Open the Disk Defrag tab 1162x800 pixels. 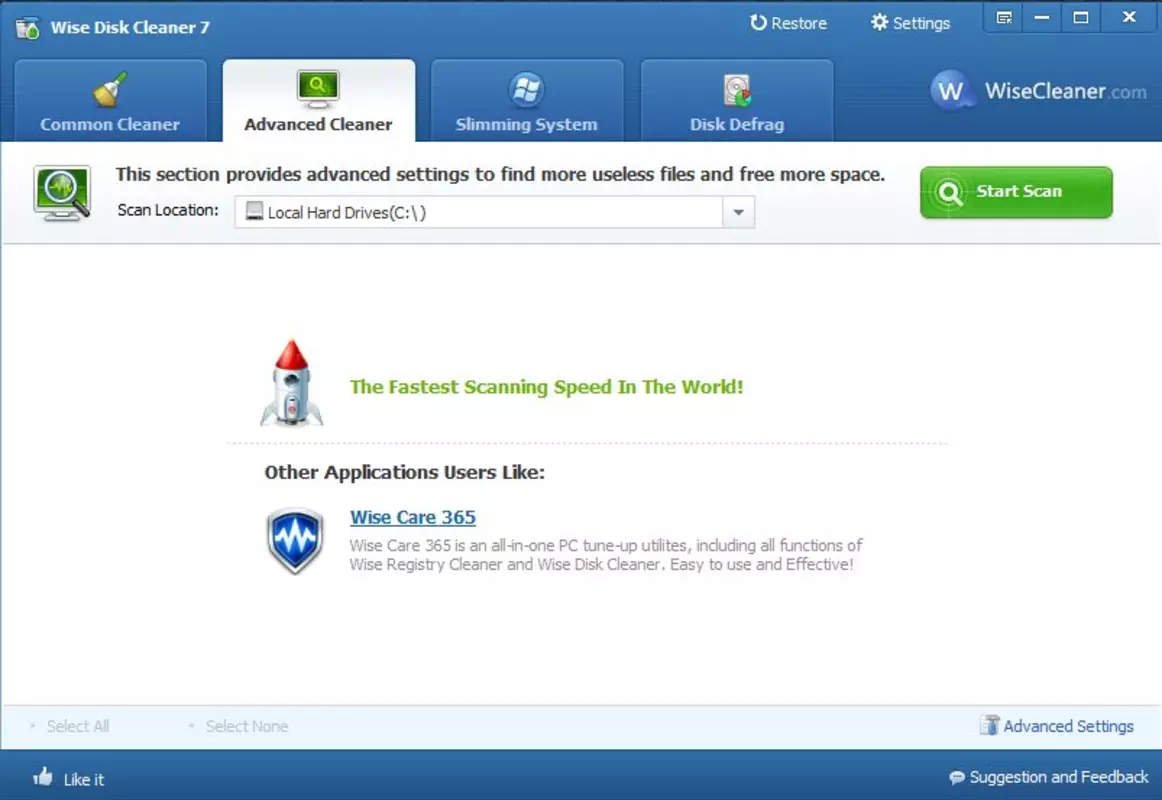point(737,101)
